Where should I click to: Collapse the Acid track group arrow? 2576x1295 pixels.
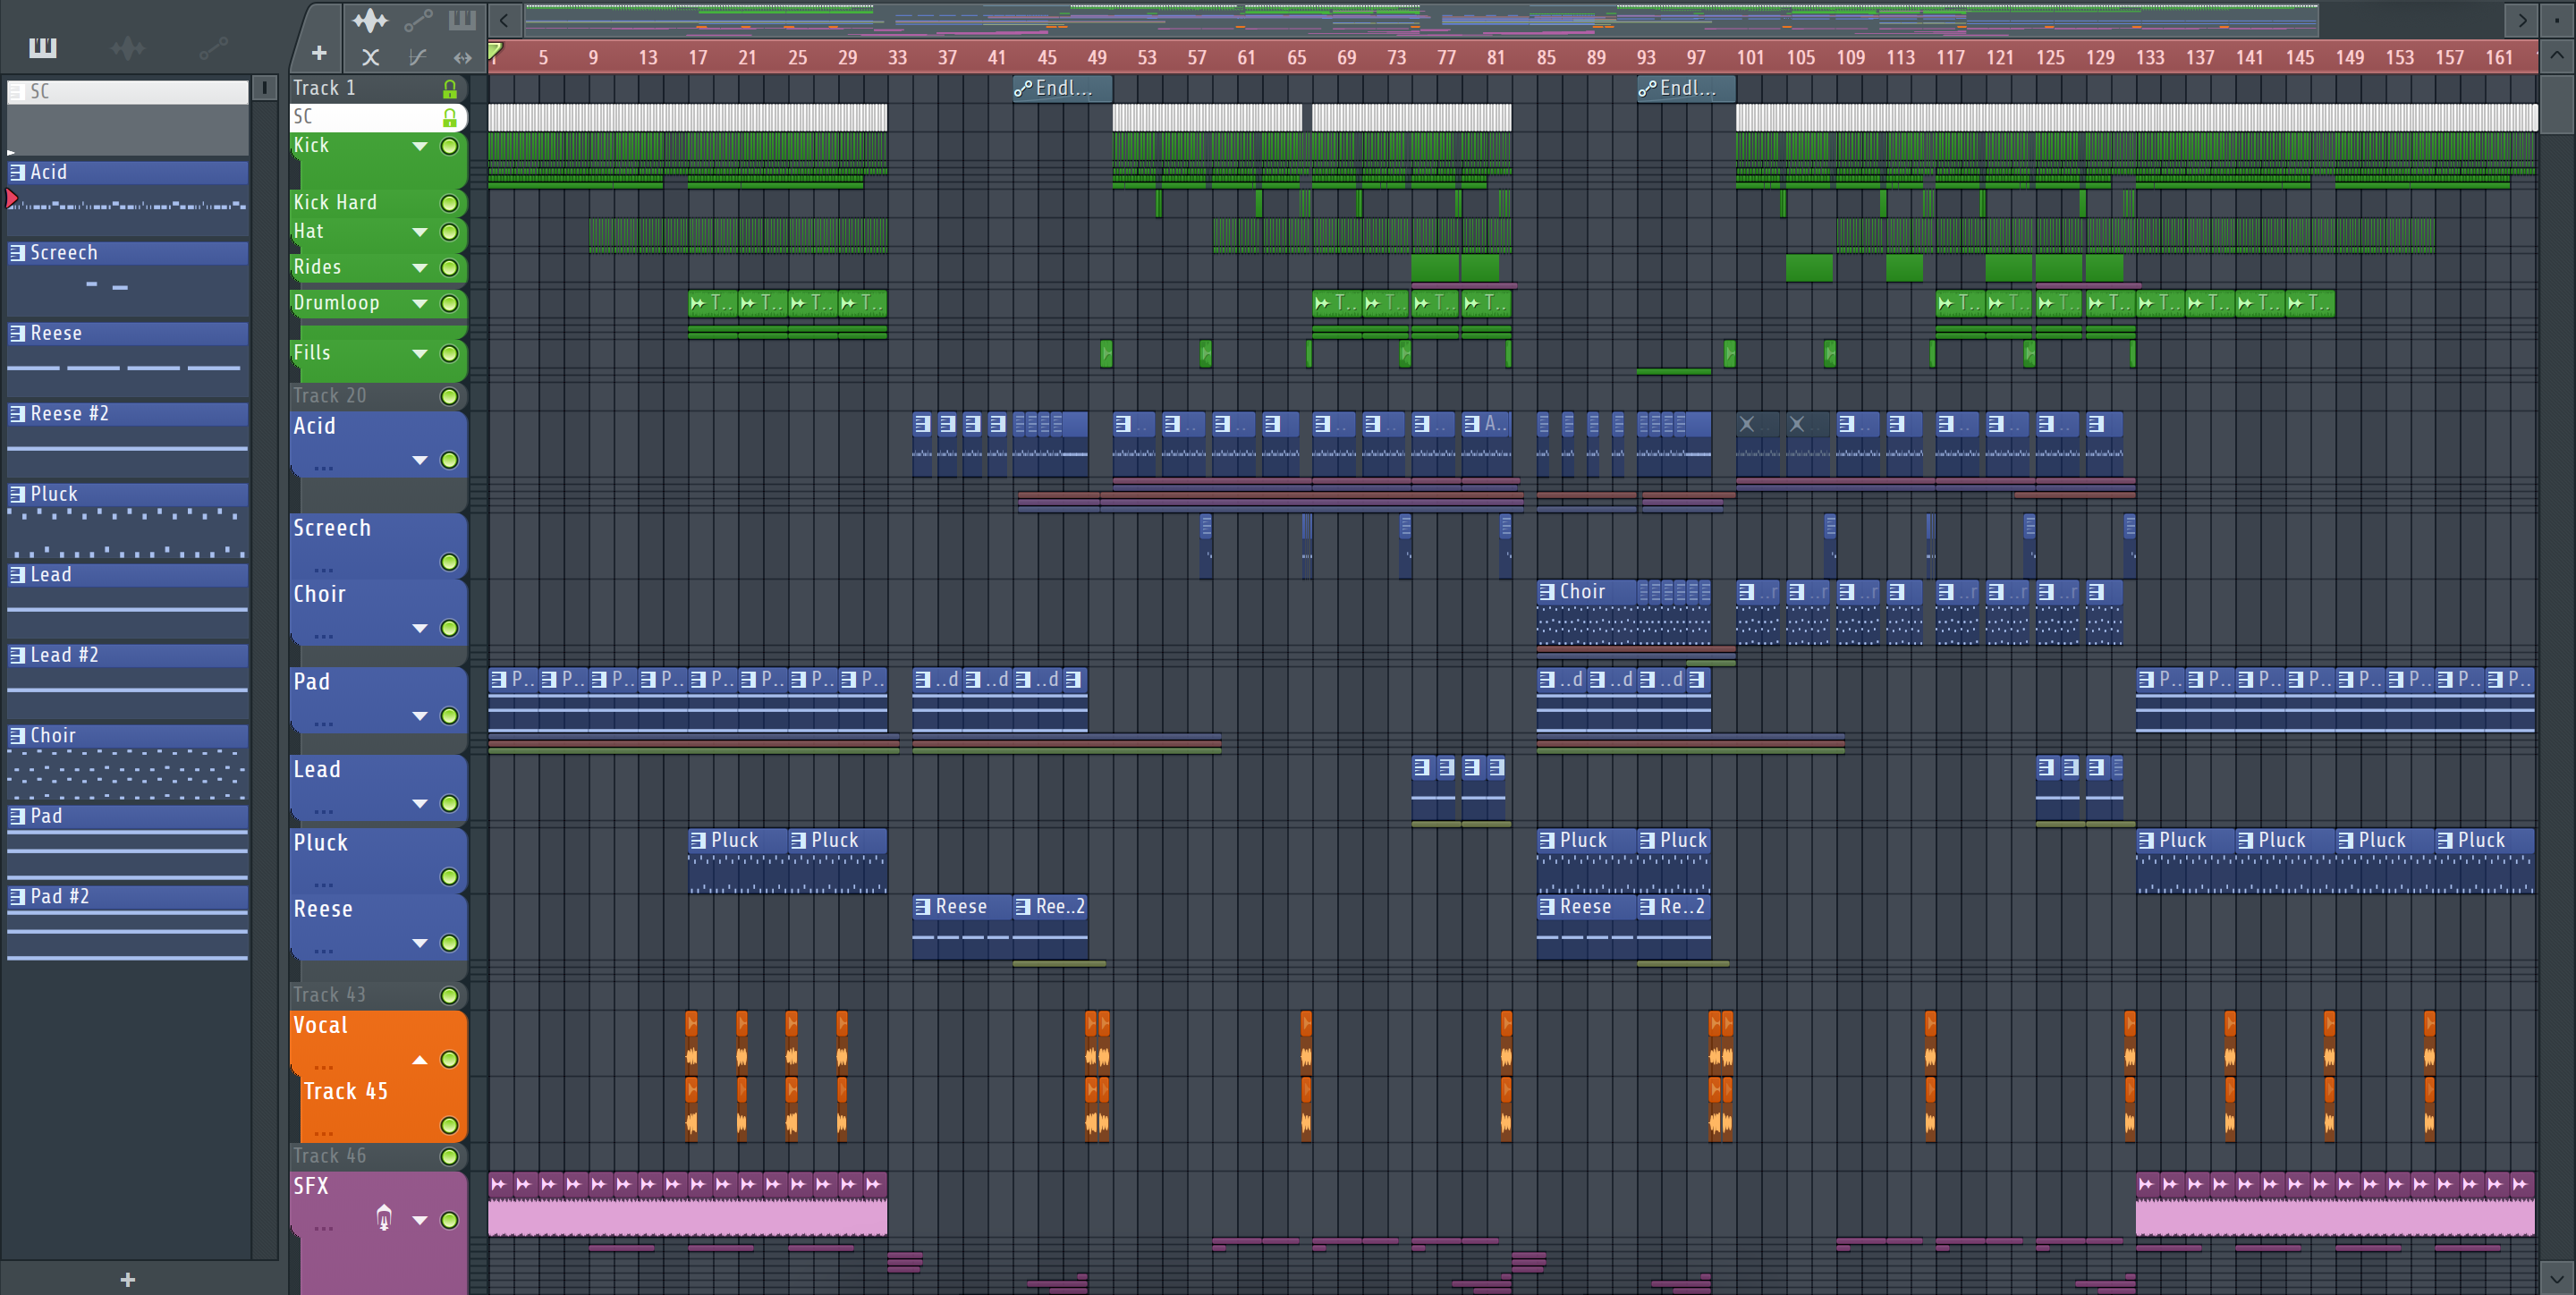pos(420,461)
